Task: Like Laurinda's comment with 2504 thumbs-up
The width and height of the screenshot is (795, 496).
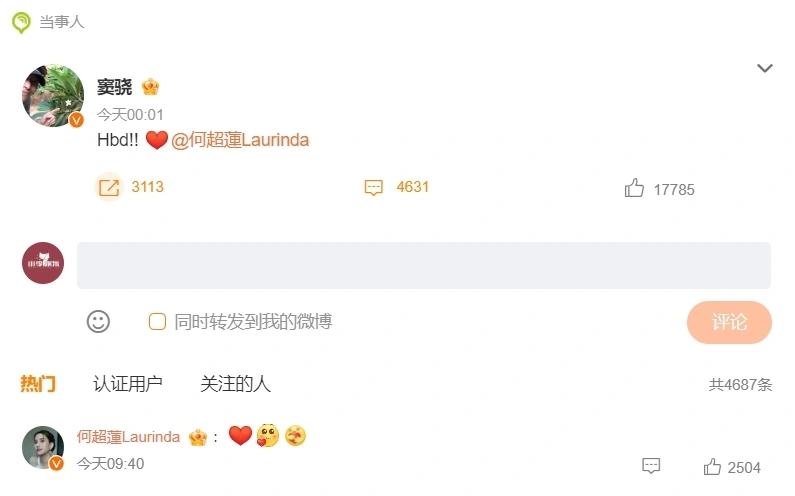Action: [712, 467]
